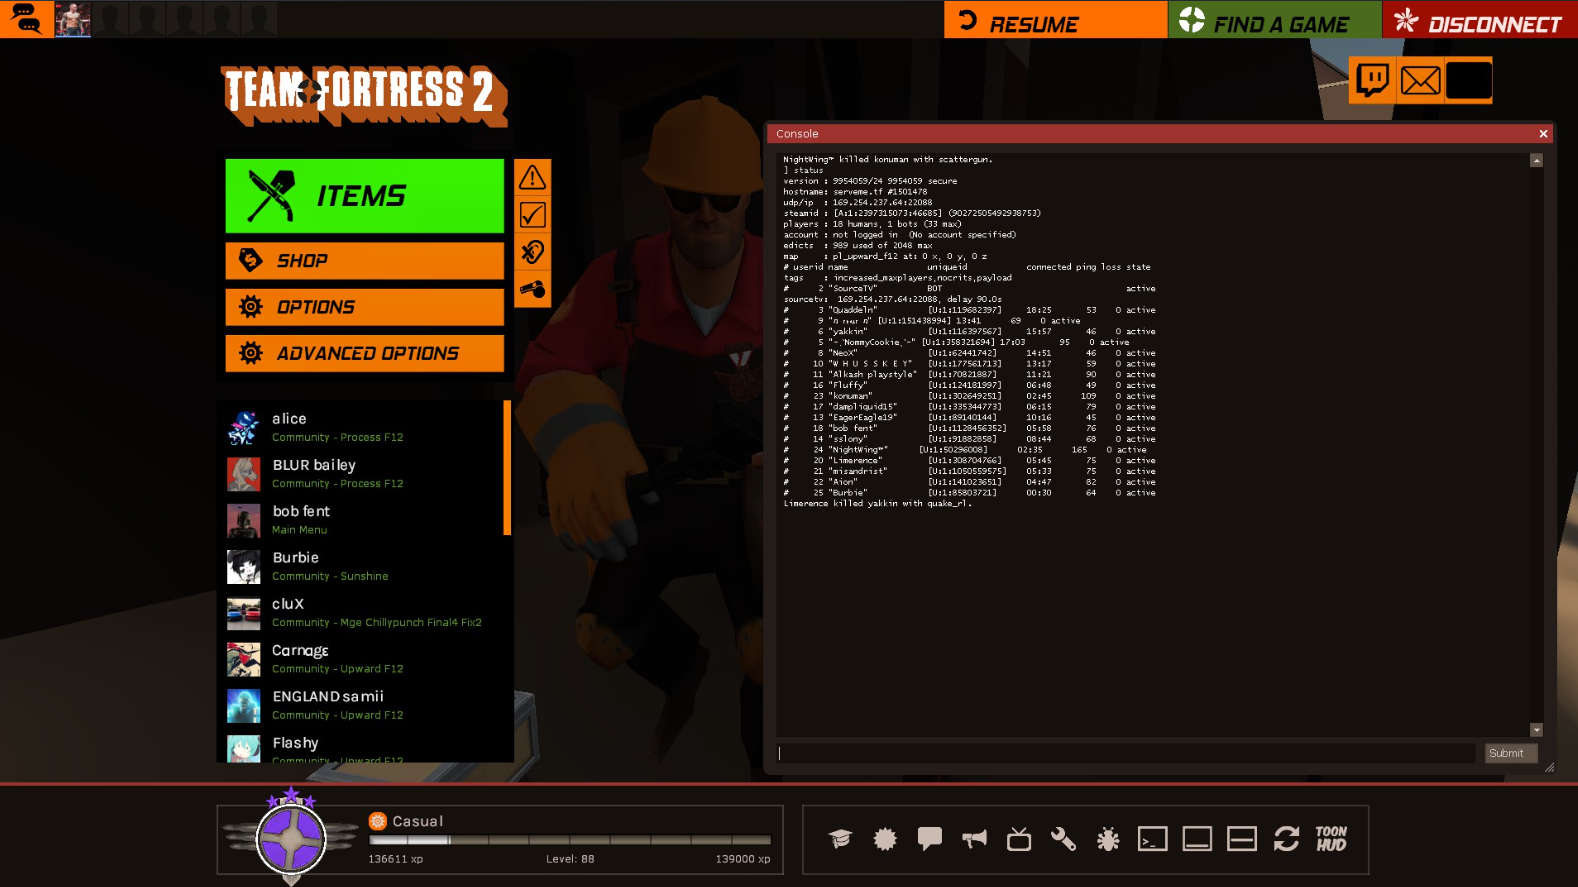1578x887 pixels.
Task: Click the console command input field
Action: click(1125, 753)
